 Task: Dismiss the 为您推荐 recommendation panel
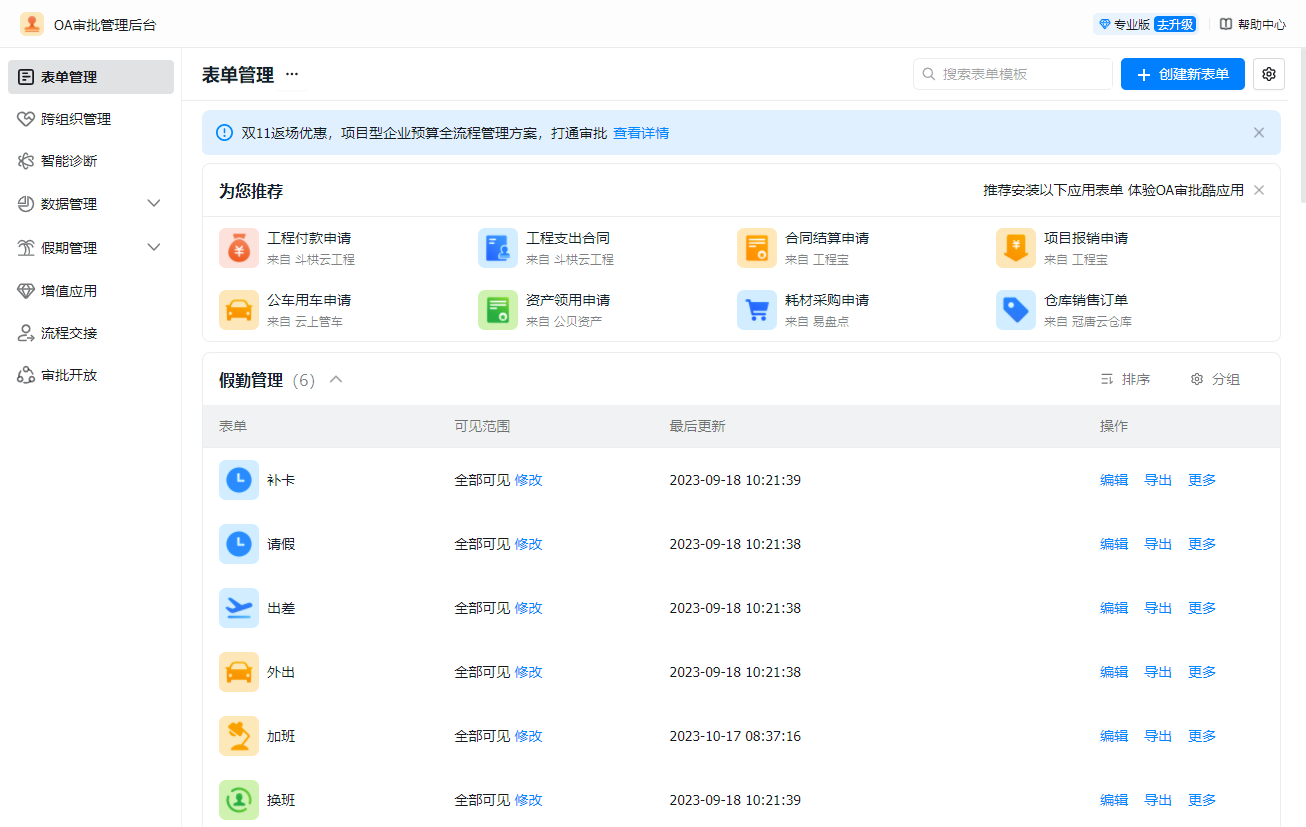tap(1259, 190)
